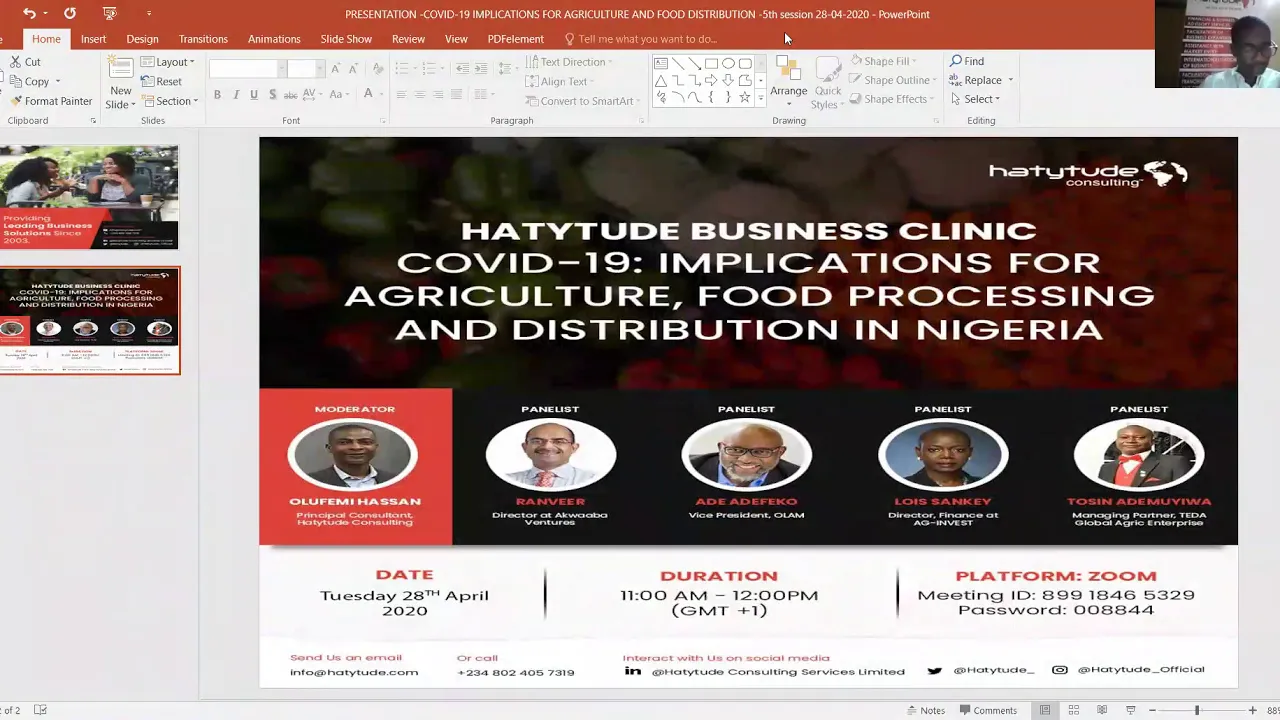The image size is (1280, 720).
Task: Open the Insert ribbon tab
Action: pyautogui.click(x=93, y=39)
